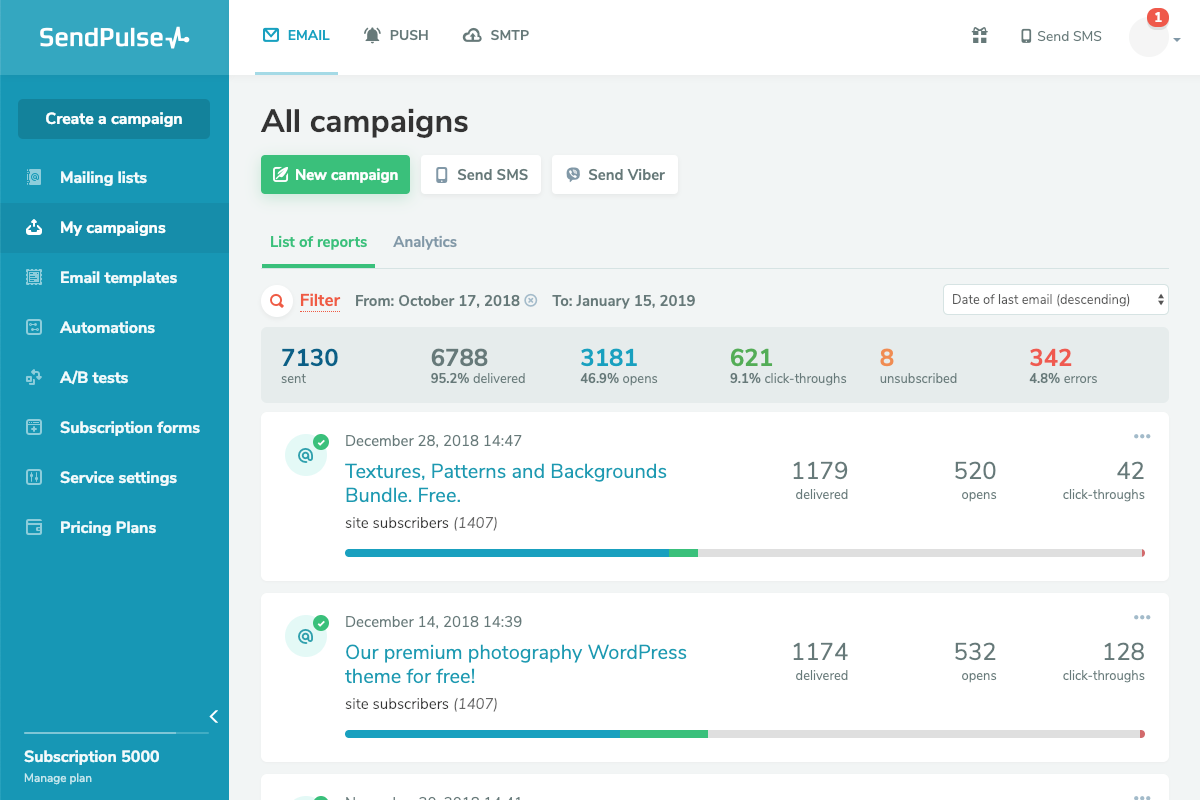This screenshot has height=800, width=1200.
Task: Click the 42 click-throughs count
Action: click(1104, 478)
